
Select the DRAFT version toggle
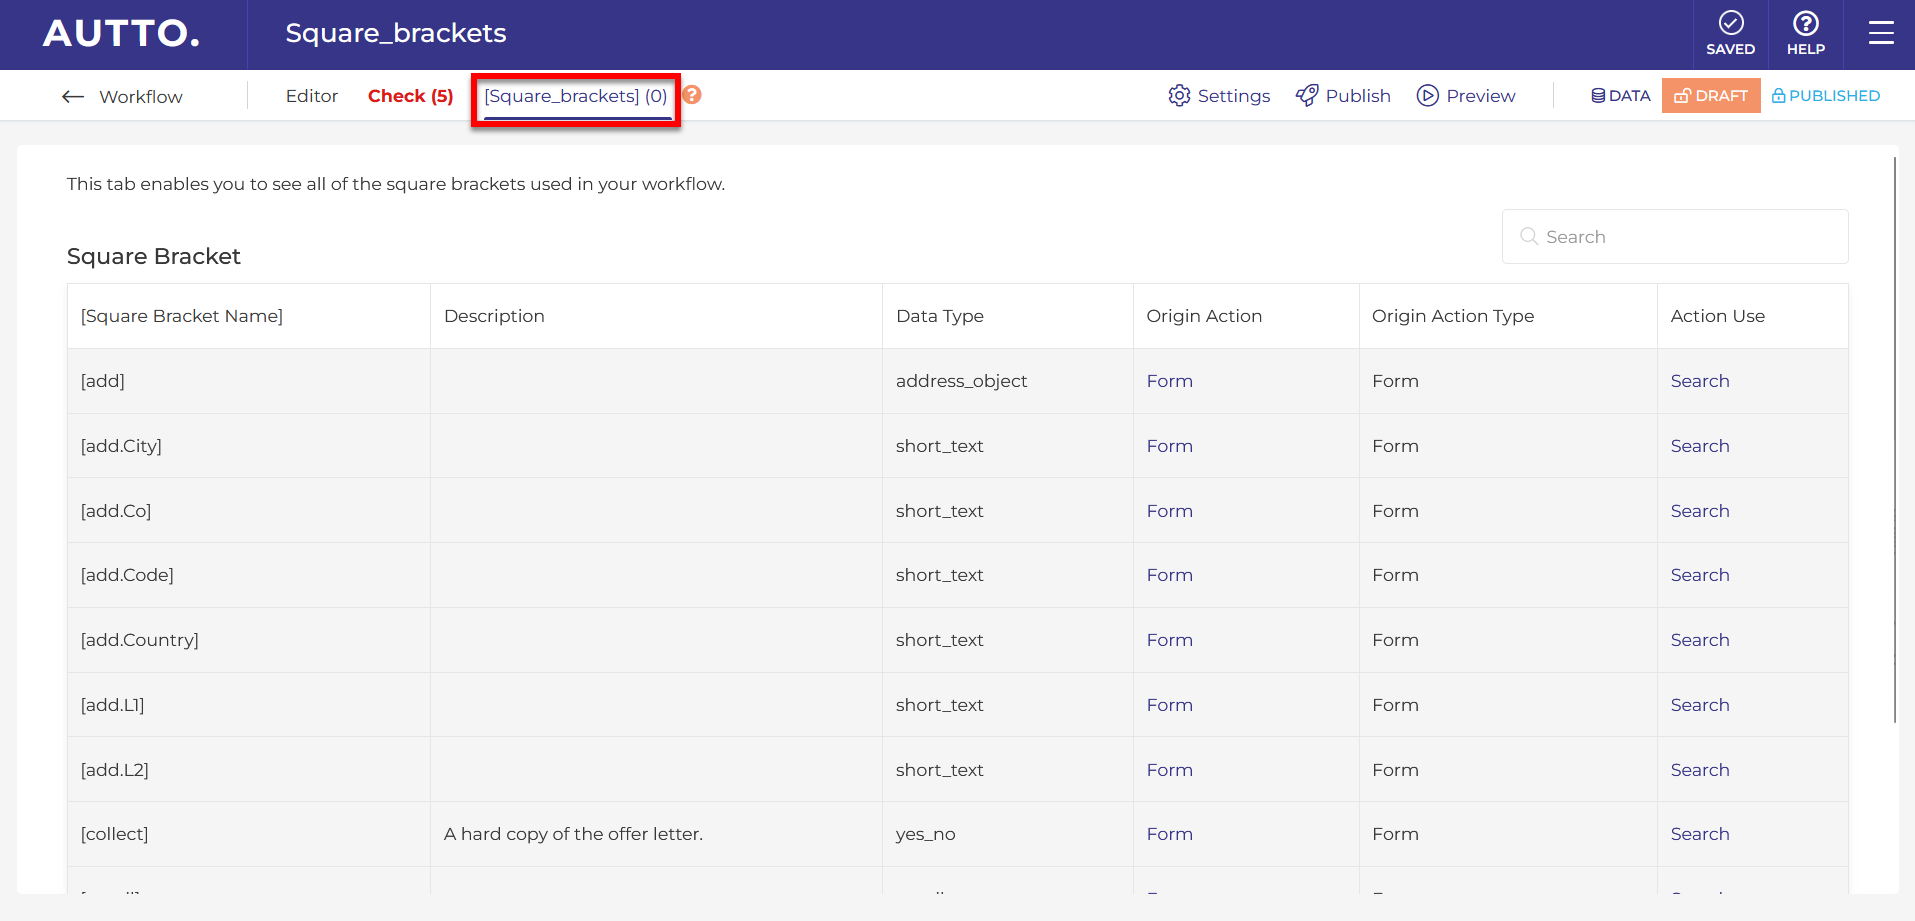click(x=1710, y=96)
